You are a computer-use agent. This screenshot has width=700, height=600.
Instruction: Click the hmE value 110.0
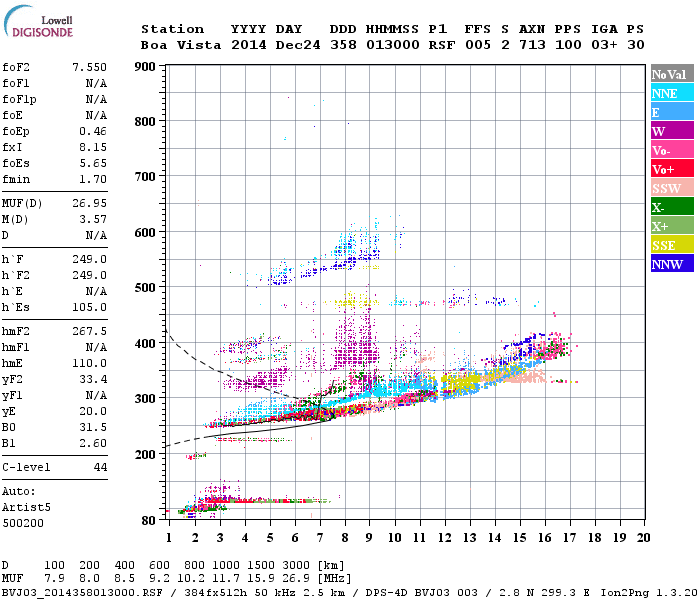coord(89,363)
